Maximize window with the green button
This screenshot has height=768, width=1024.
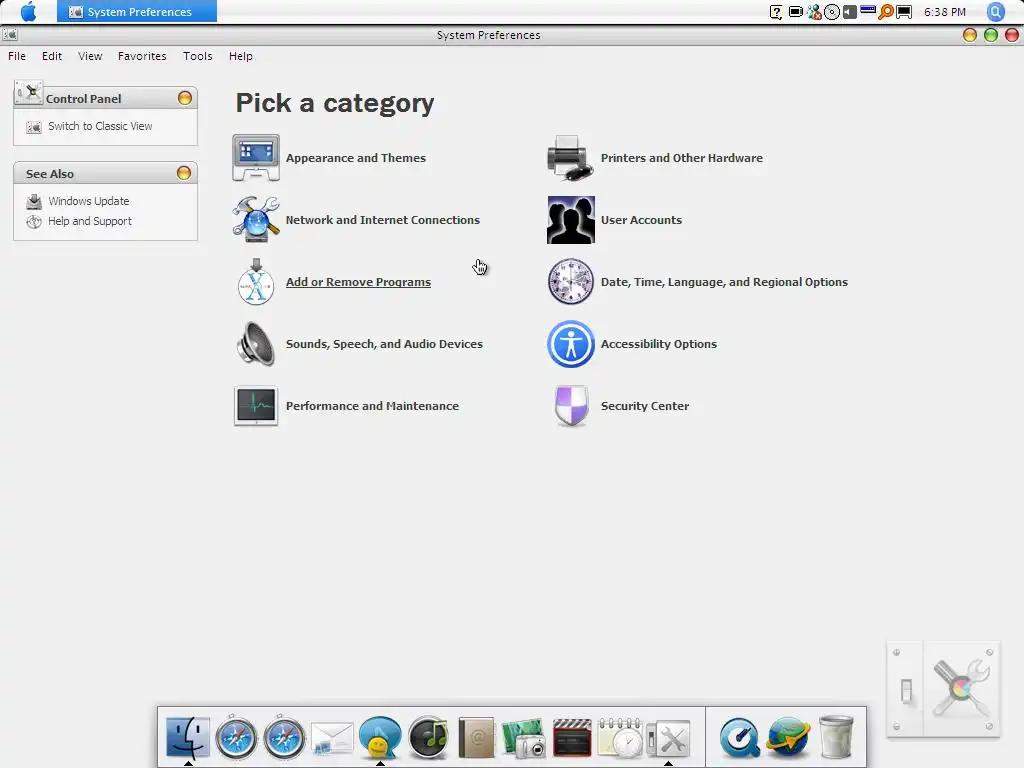991,35
